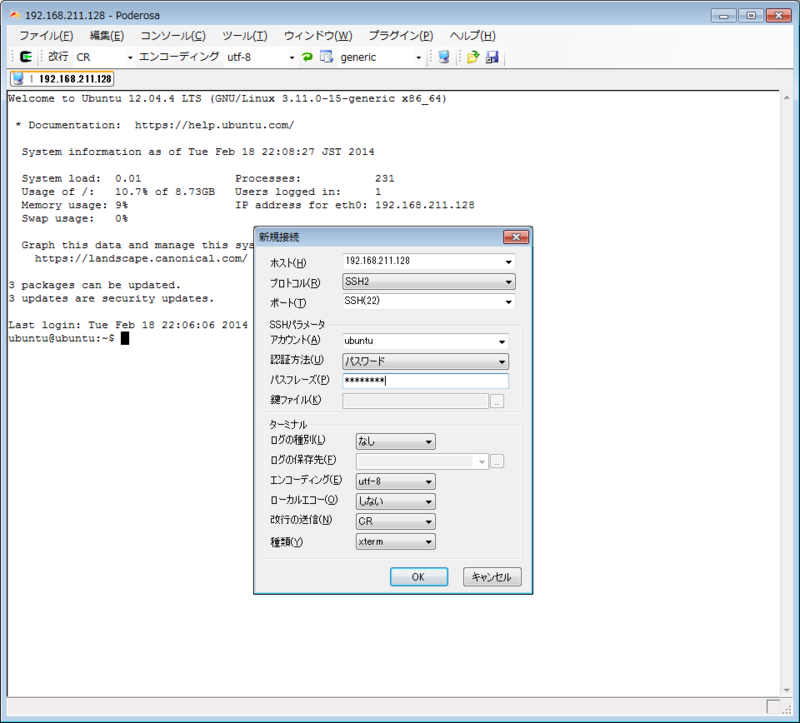800x723 pixels.
Task: Click the line feed display icon beside generic
Action: [x=326, y=57]
